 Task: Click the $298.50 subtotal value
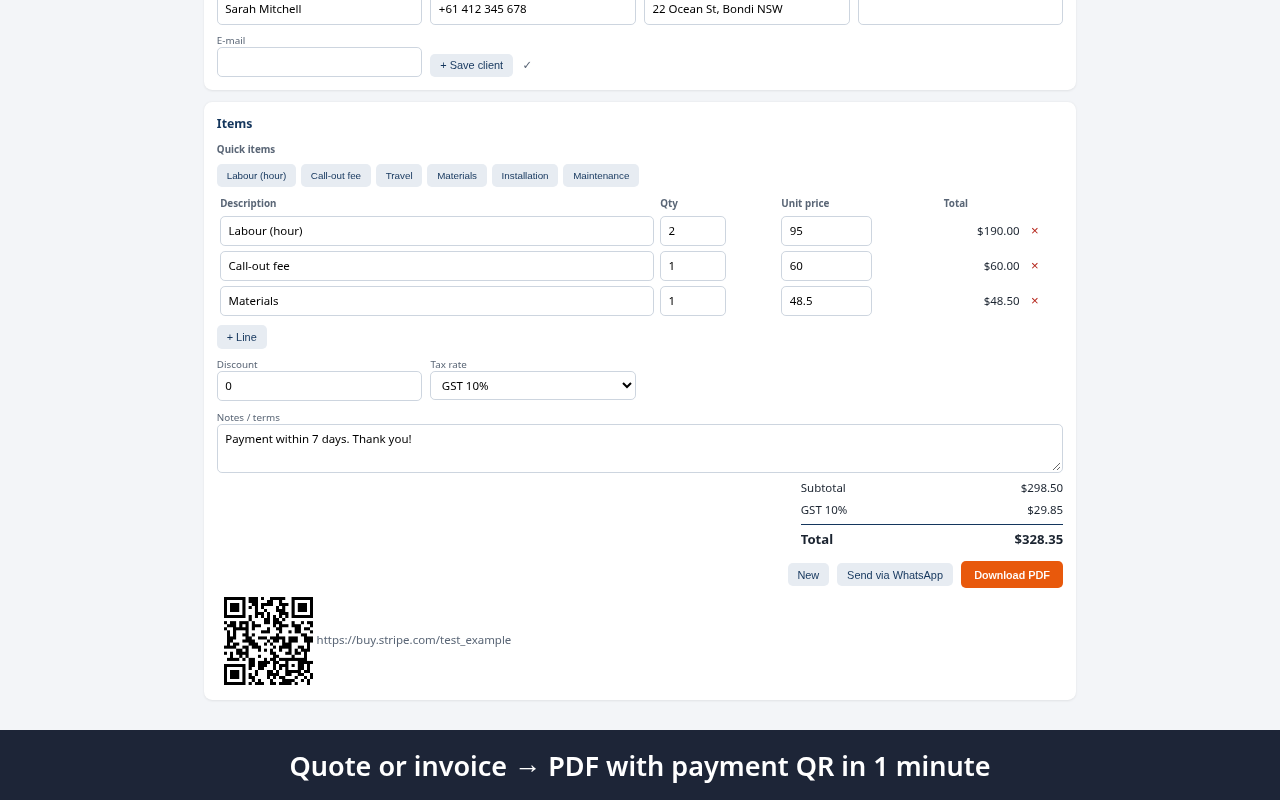[1042, 488]
